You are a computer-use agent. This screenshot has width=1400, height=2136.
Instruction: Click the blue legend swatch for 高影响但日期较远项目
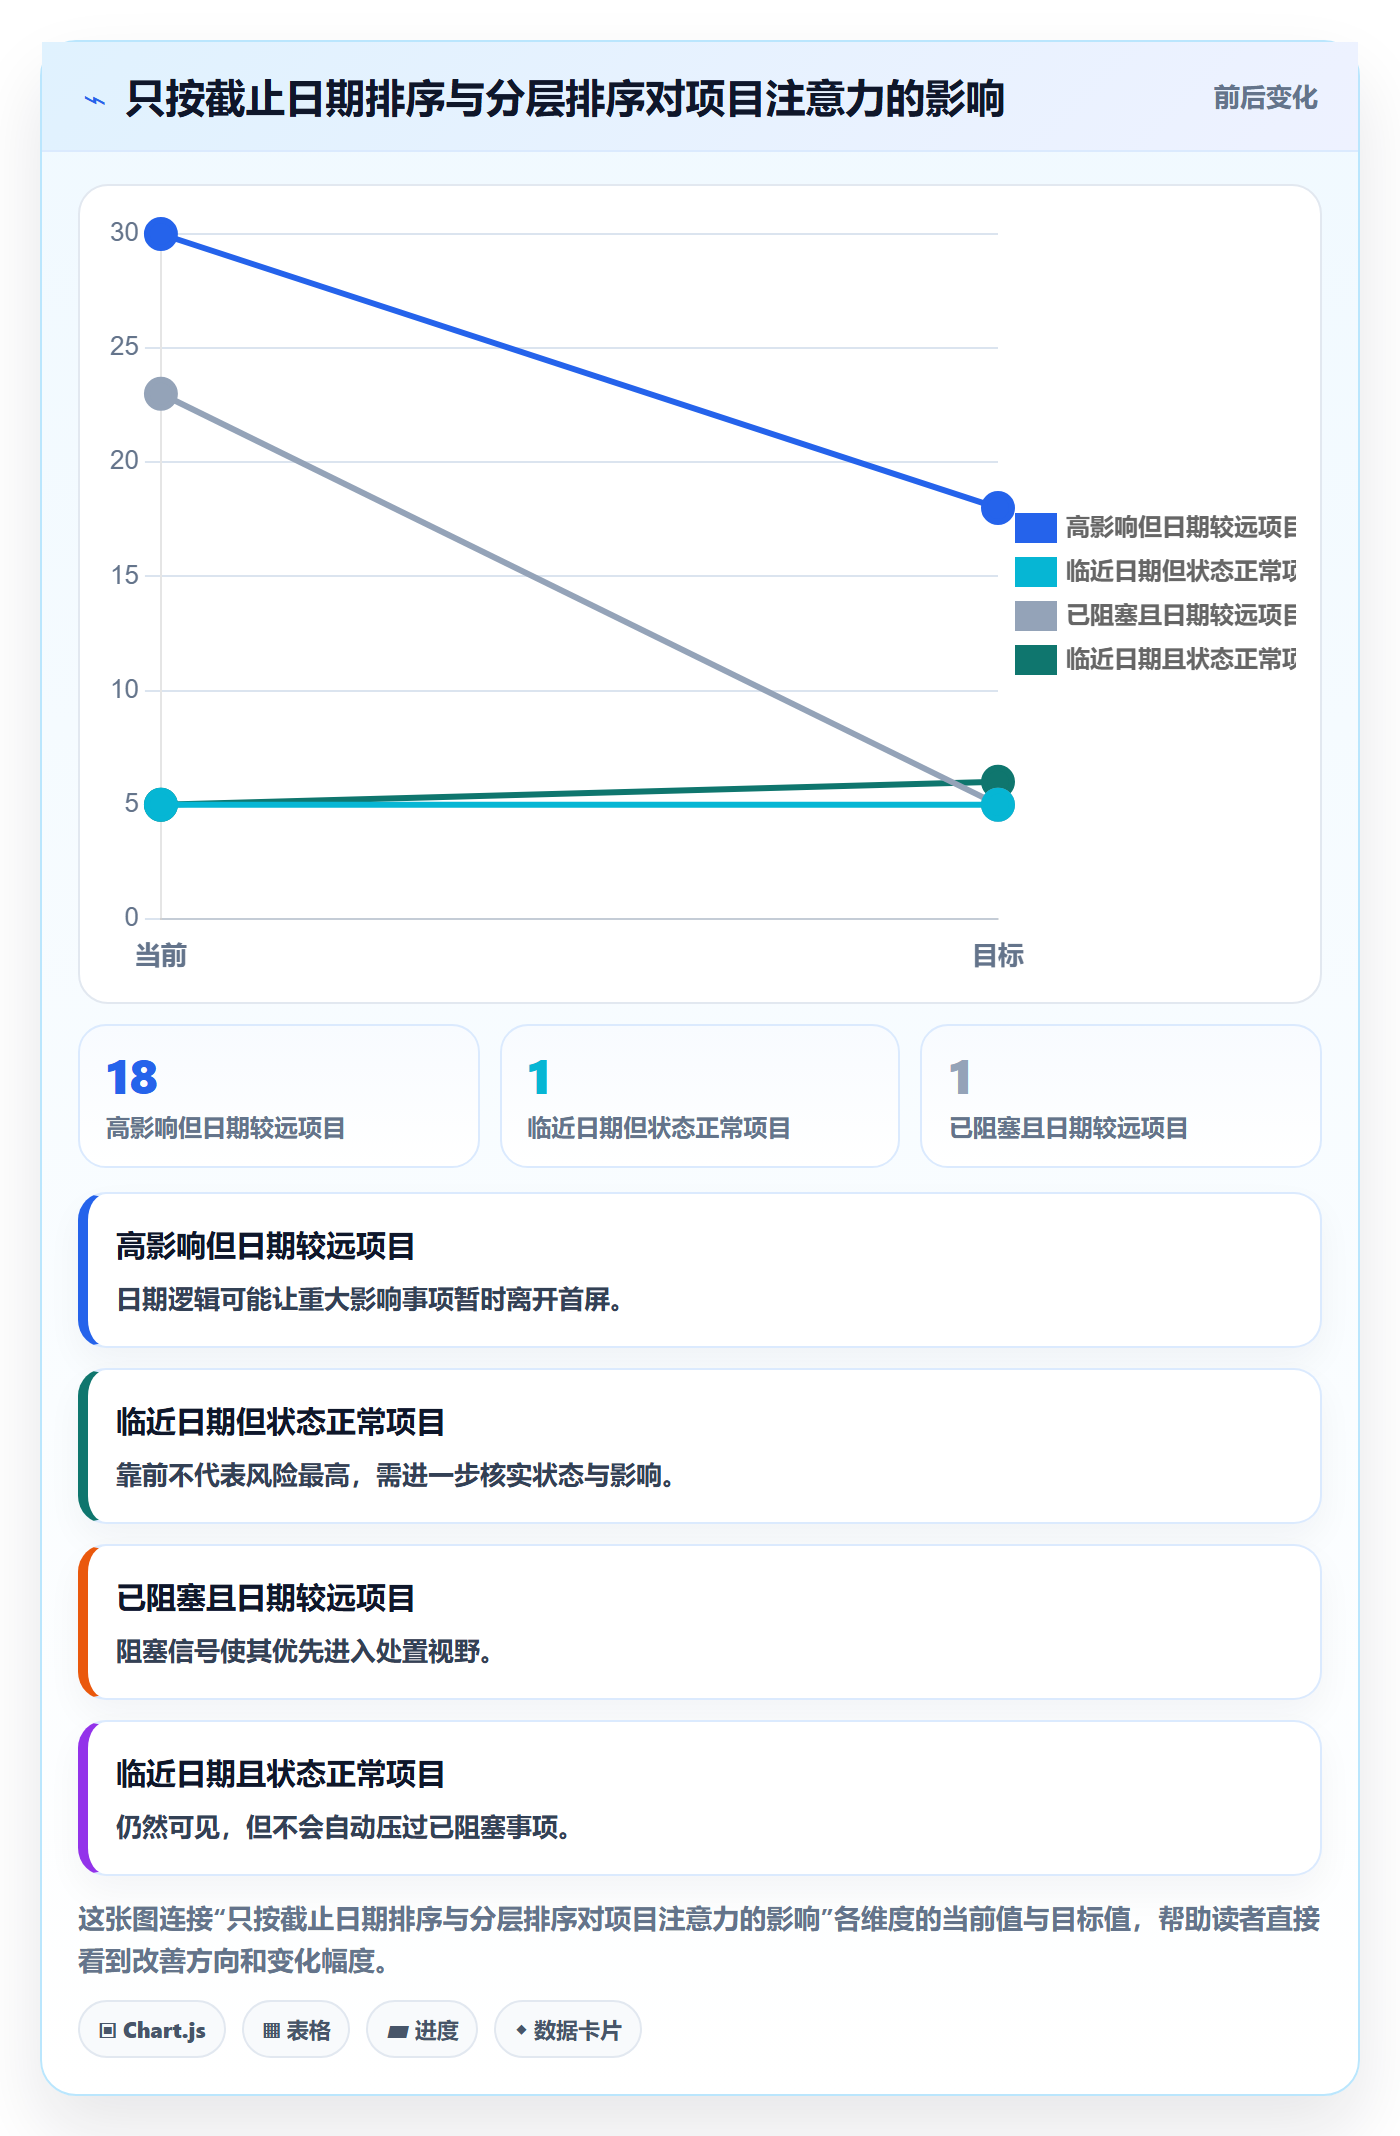(x=1035, y=527)
